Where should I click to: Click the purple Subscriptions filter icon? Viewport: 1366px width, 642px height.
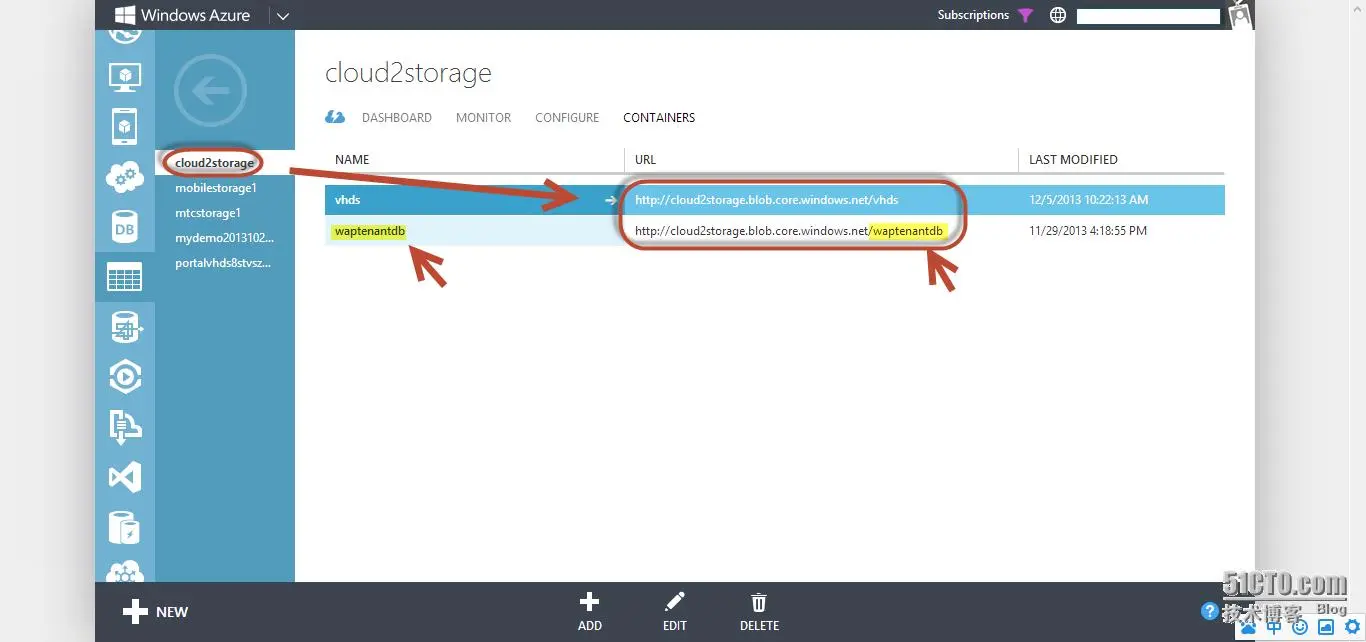tap(1025, 15)
